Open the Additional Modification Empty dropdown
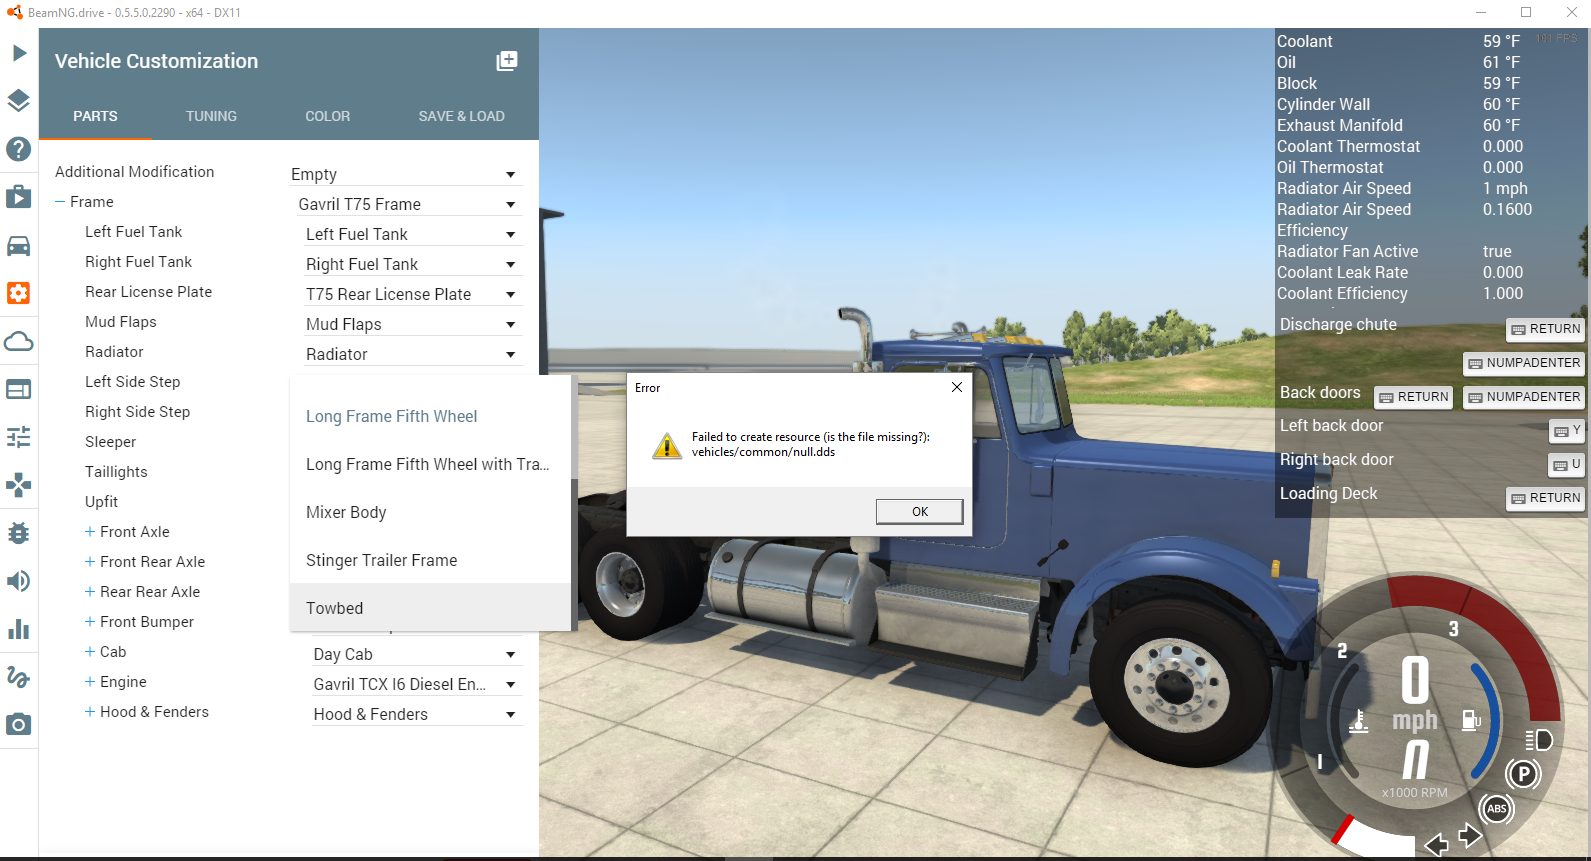Screen dimensions: 1591x861 [406, 174]
